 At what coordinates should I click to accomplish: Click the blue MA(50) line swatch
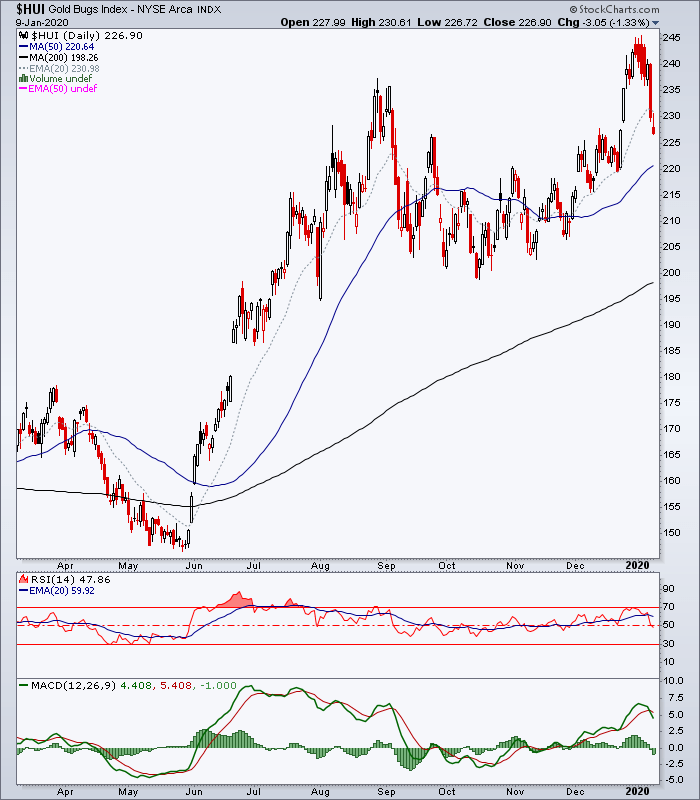(23, 47)
